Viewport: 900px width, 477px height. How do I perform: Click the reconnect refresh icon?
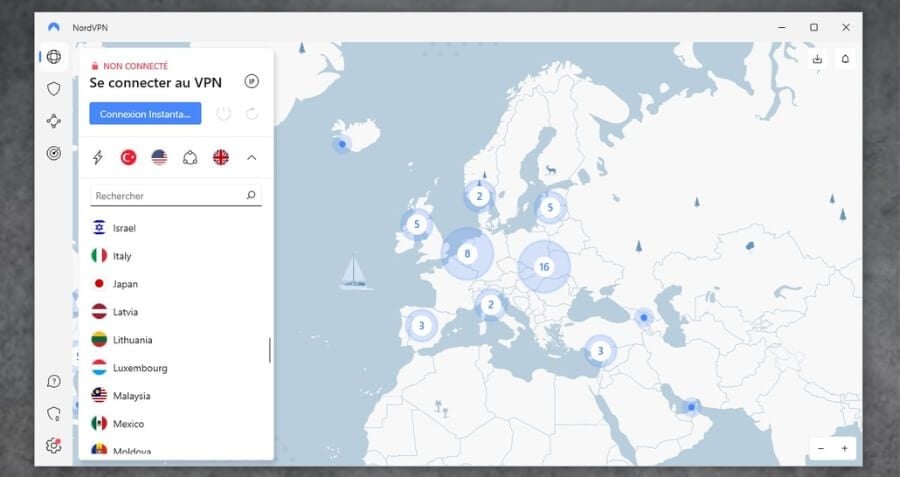[252, 114]
